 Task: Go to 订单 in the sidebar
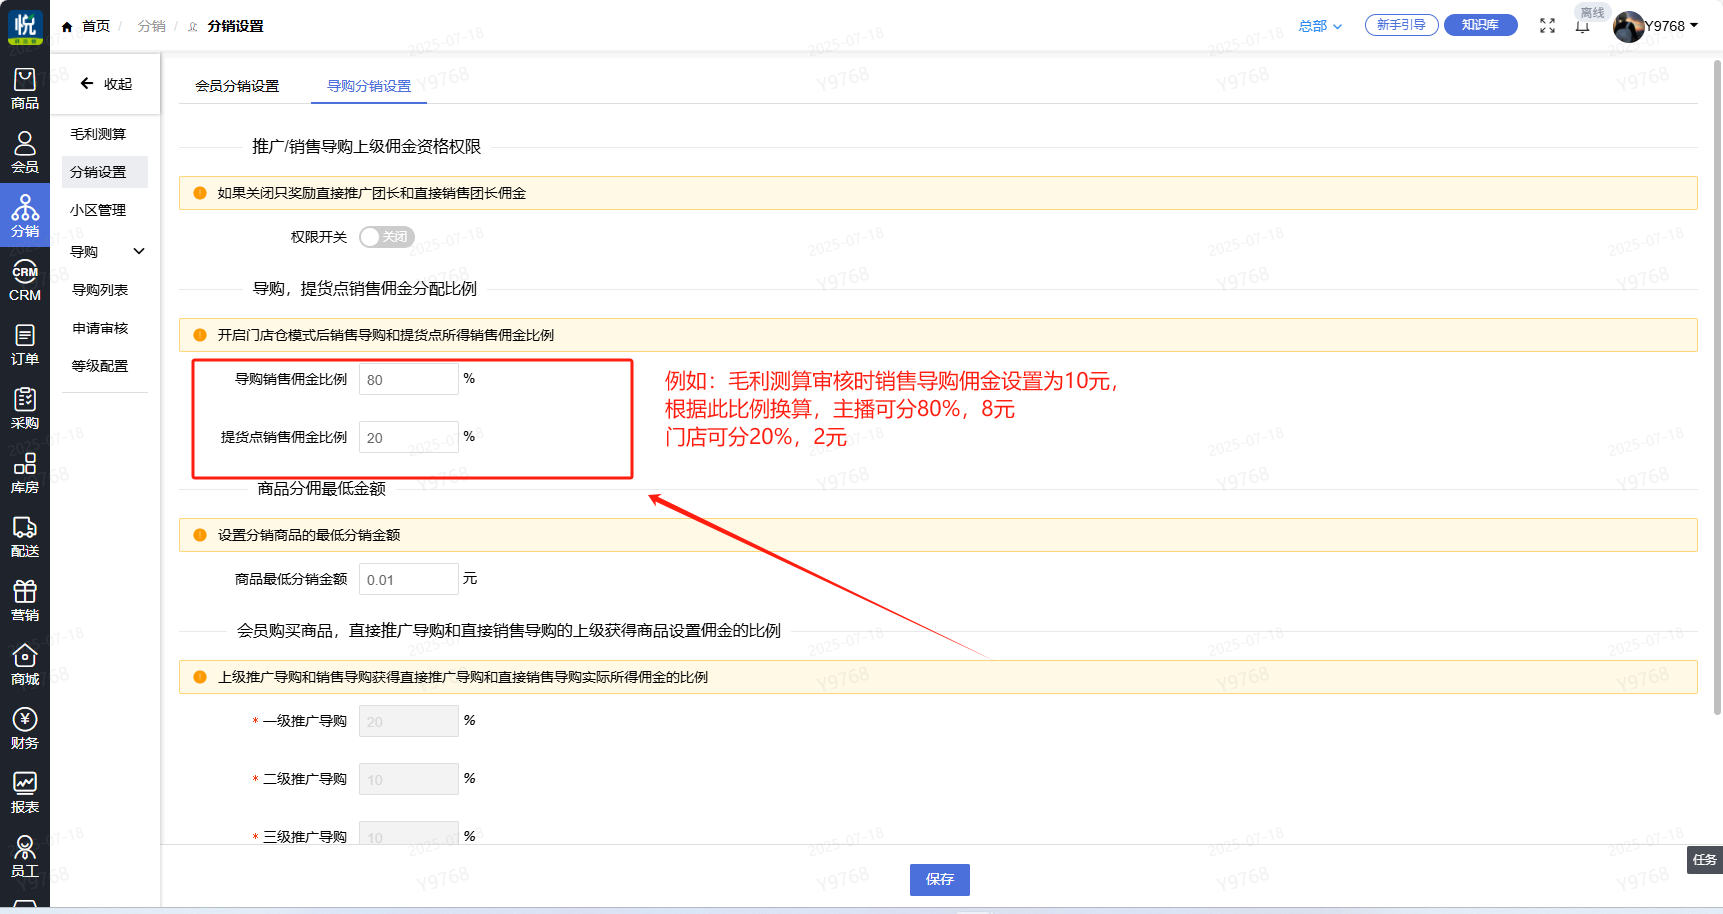25,344
